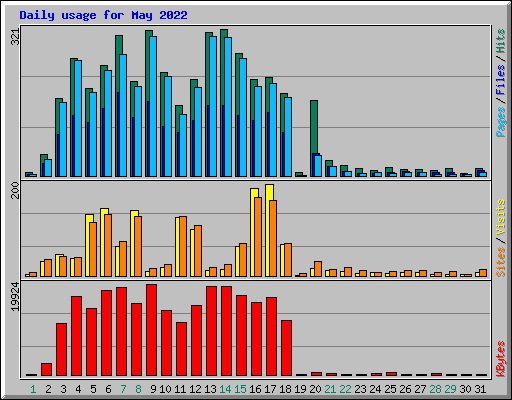
Task: Click the cyan pages bar for day 14
Action: point(228,107)
